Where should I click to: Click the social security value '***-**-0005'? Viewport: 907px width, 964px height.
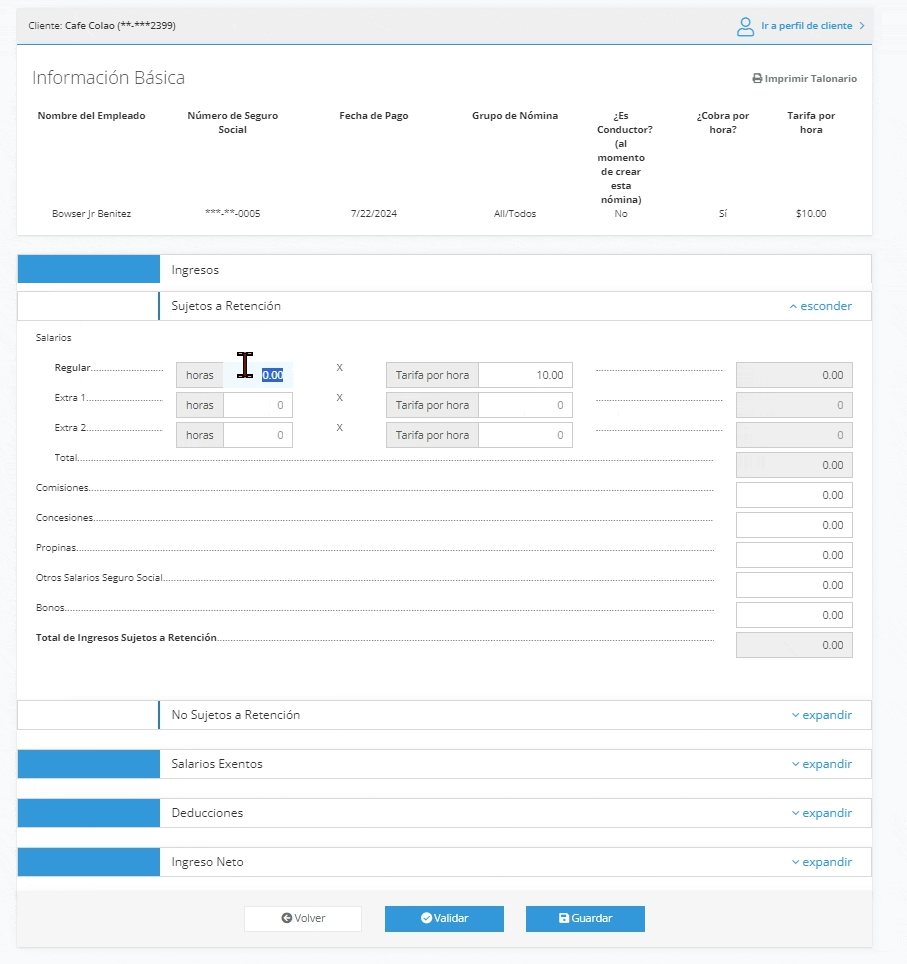coord(232,213)
